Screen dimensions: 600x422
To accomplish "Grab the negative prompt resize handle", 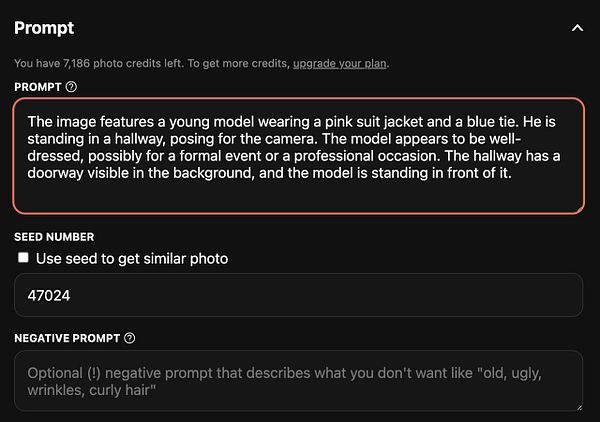I will 577,405.
